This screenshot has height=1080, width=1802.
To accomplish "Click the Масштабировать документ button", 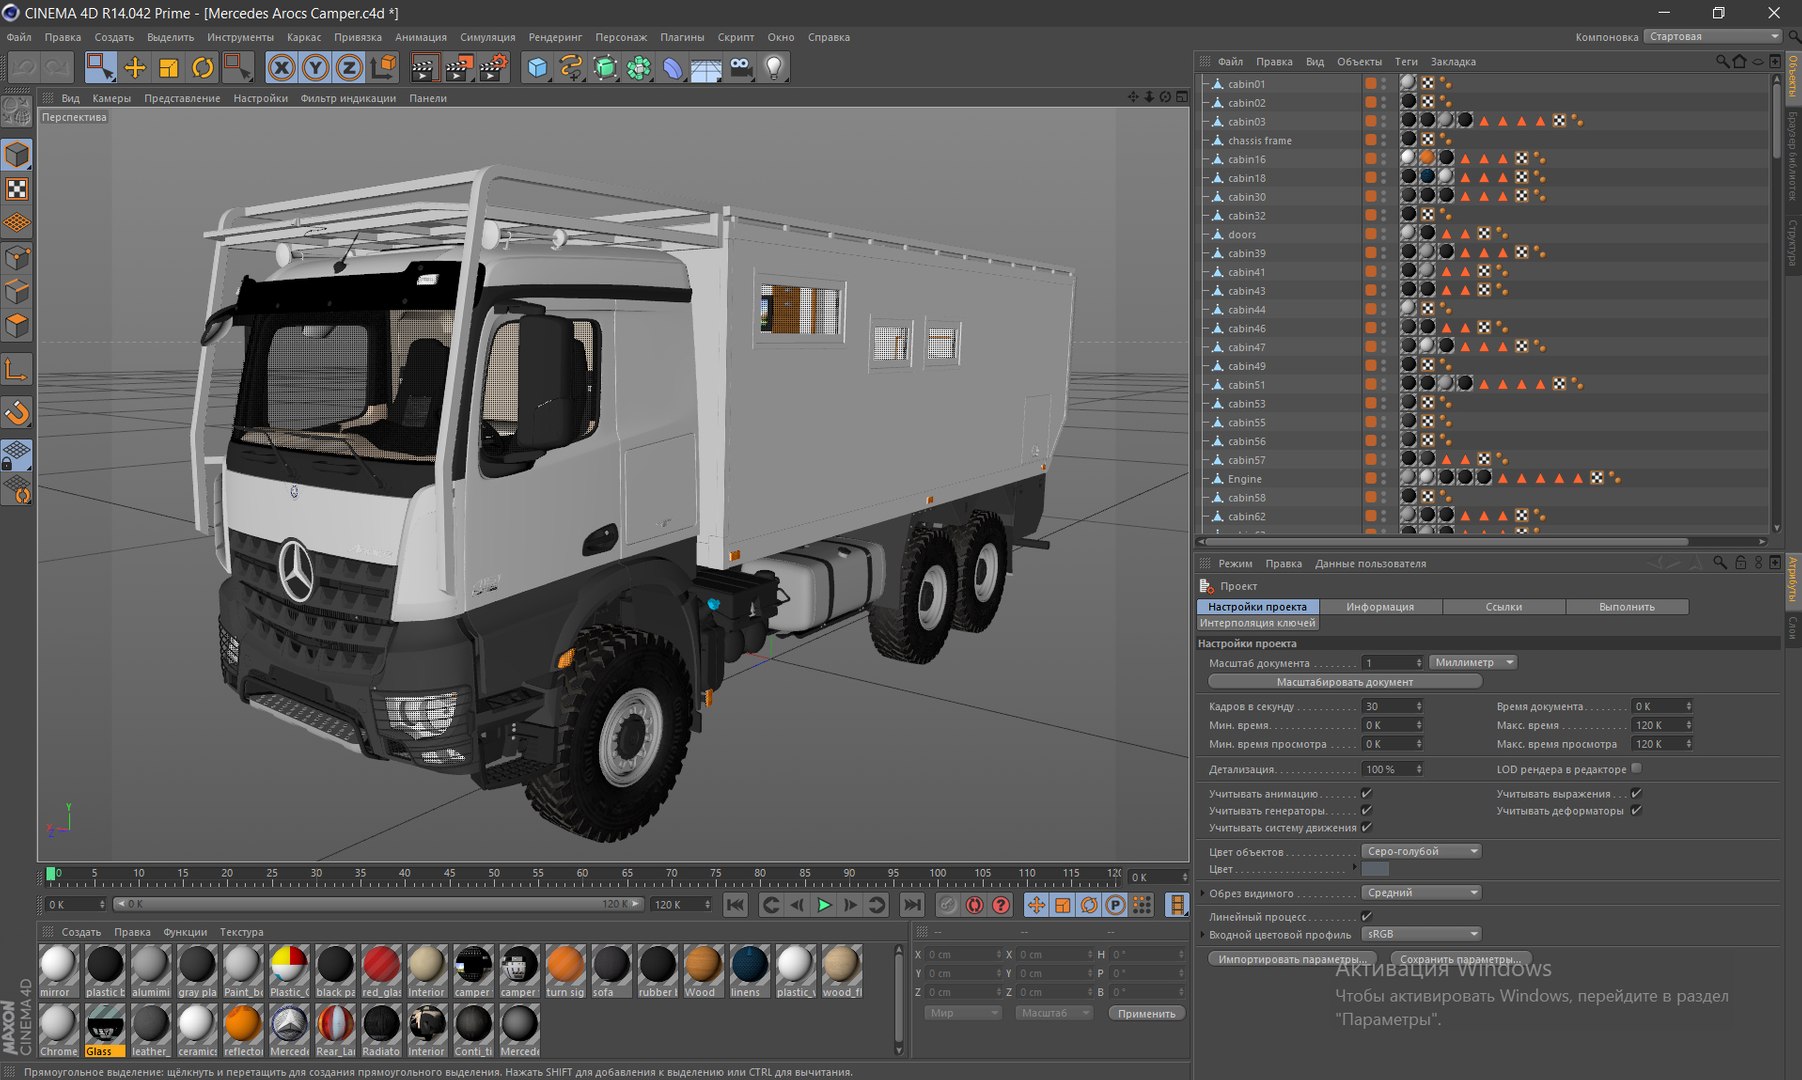I will click(x=1345, y=682).
